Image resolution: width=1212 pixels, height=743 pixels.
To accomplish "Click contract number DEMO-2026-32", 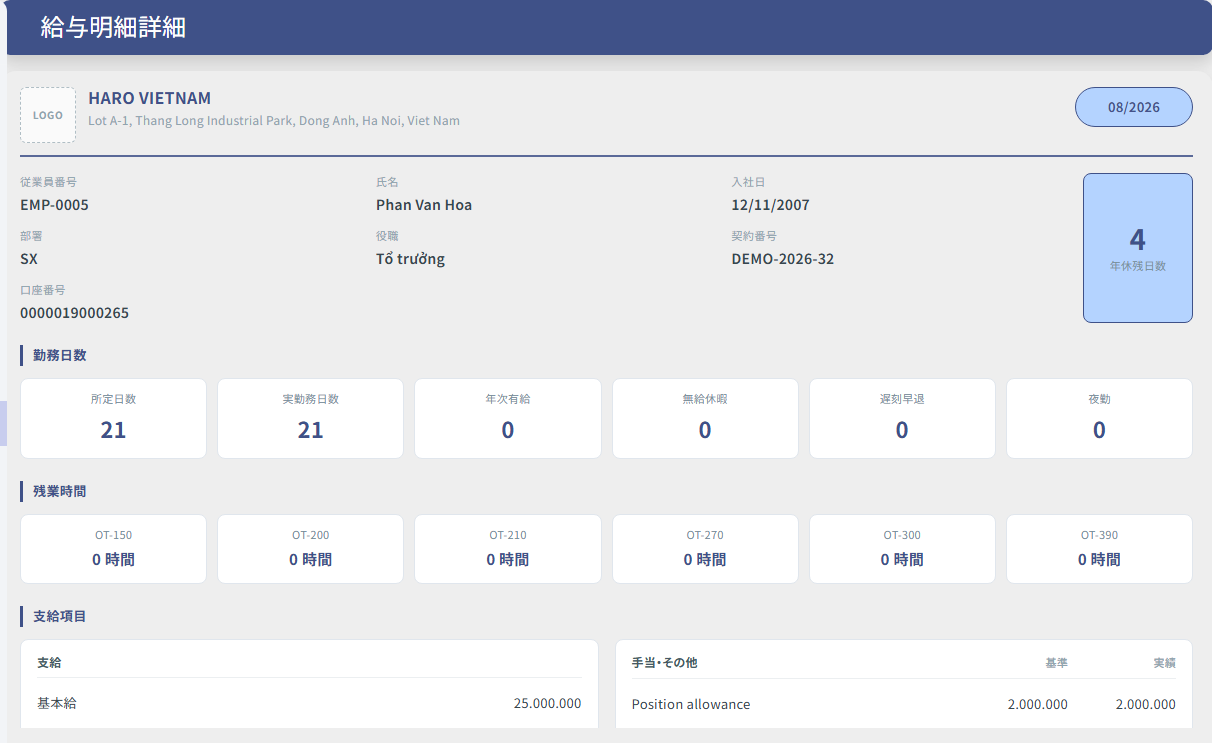I will 783,259.
